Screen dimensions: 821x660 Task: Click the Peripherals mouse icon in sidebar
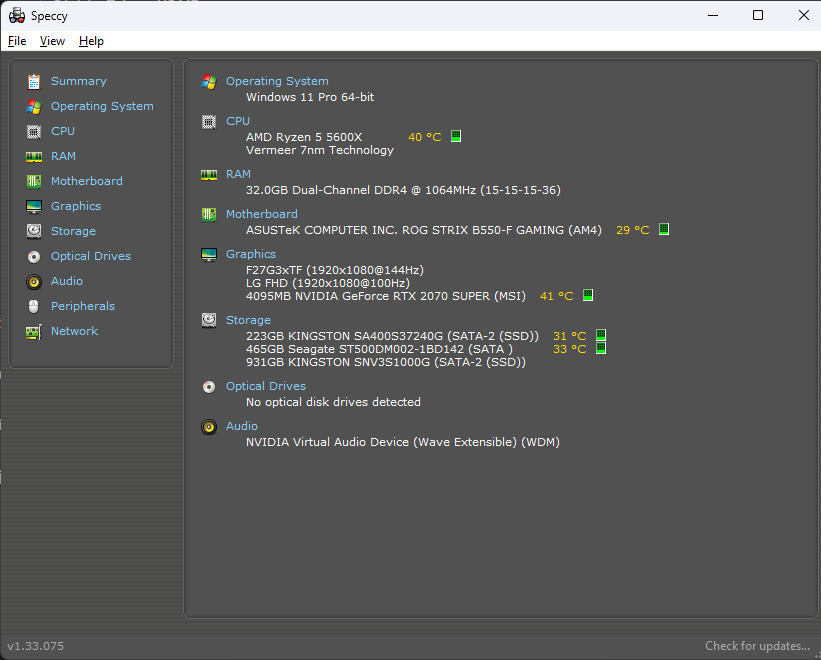(34, 306)
